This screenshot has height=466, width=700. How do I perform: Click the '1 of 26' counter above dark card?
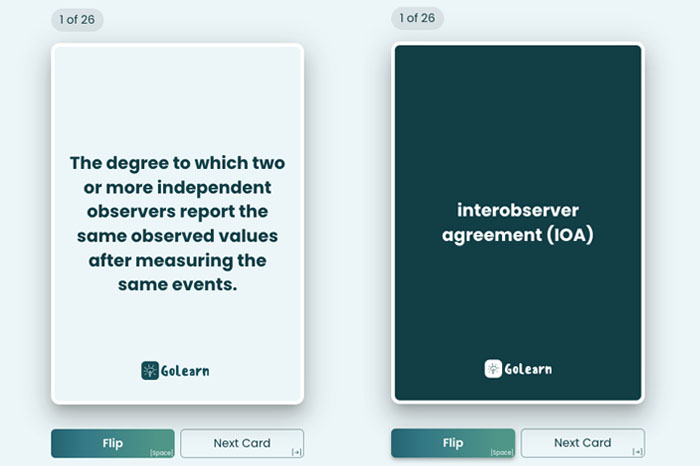pos(417,19)
